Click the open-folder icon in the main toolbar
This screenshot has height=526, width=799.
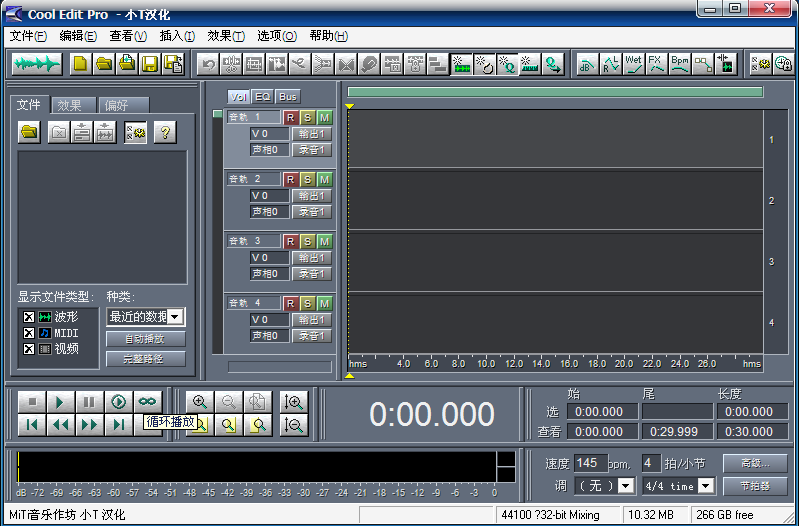(104, 64)
